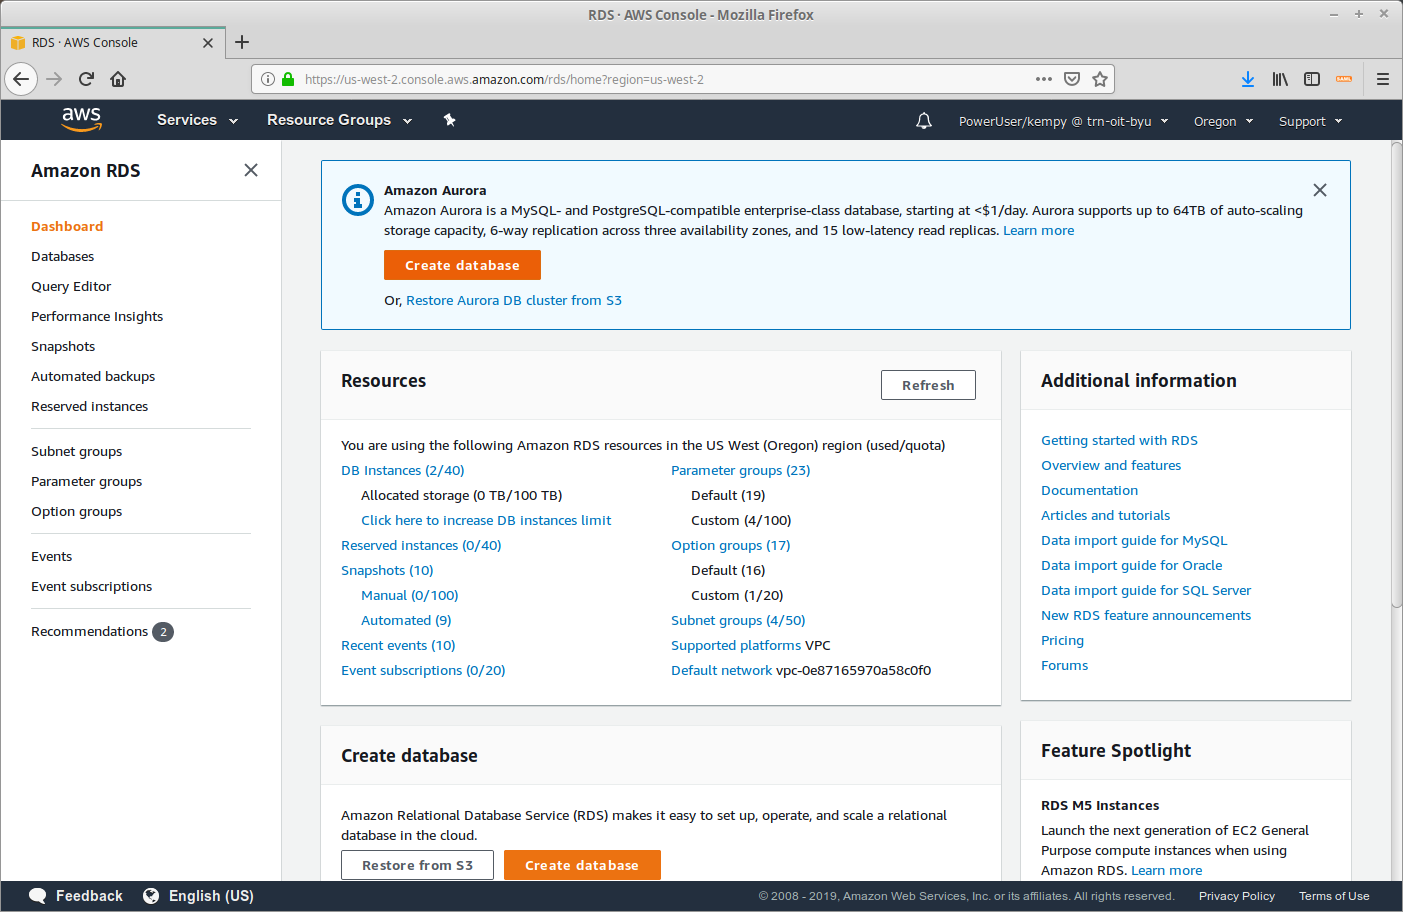Open the notifications bell icon

924,121
